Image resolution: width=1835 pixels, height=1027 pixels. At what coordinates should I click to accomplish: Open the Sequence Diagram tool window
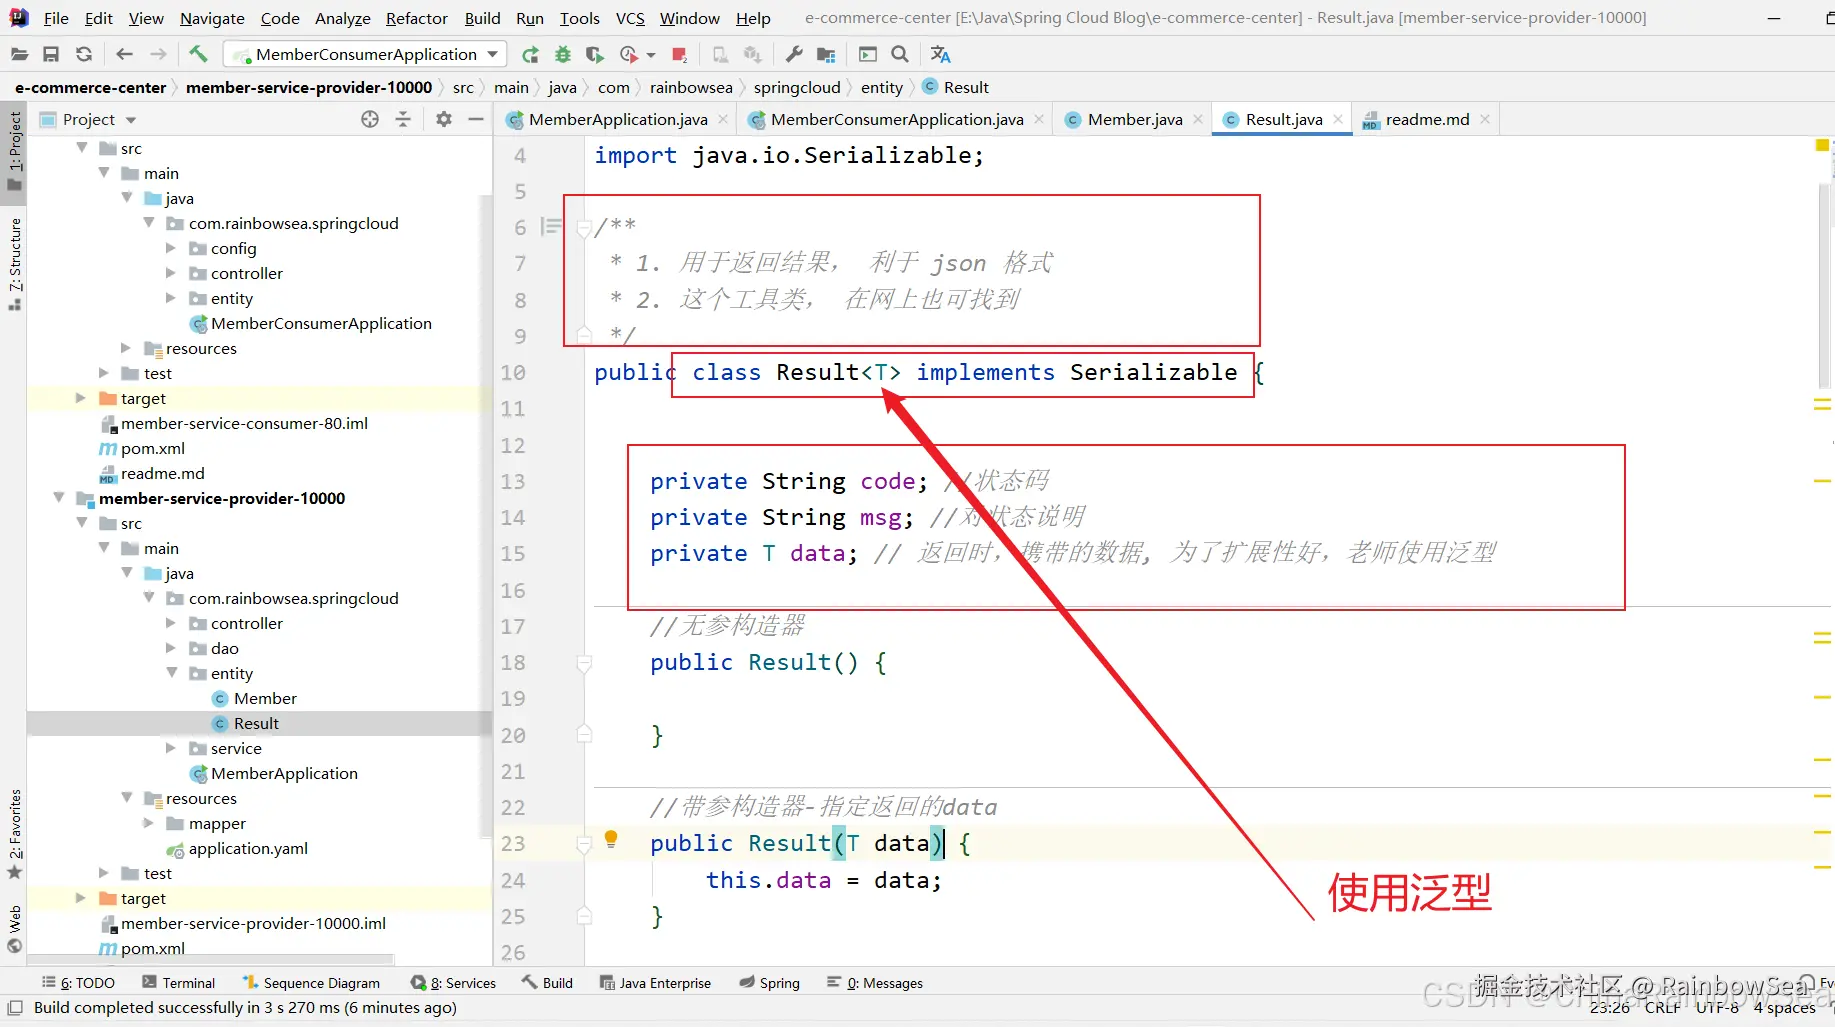point(311,983)
